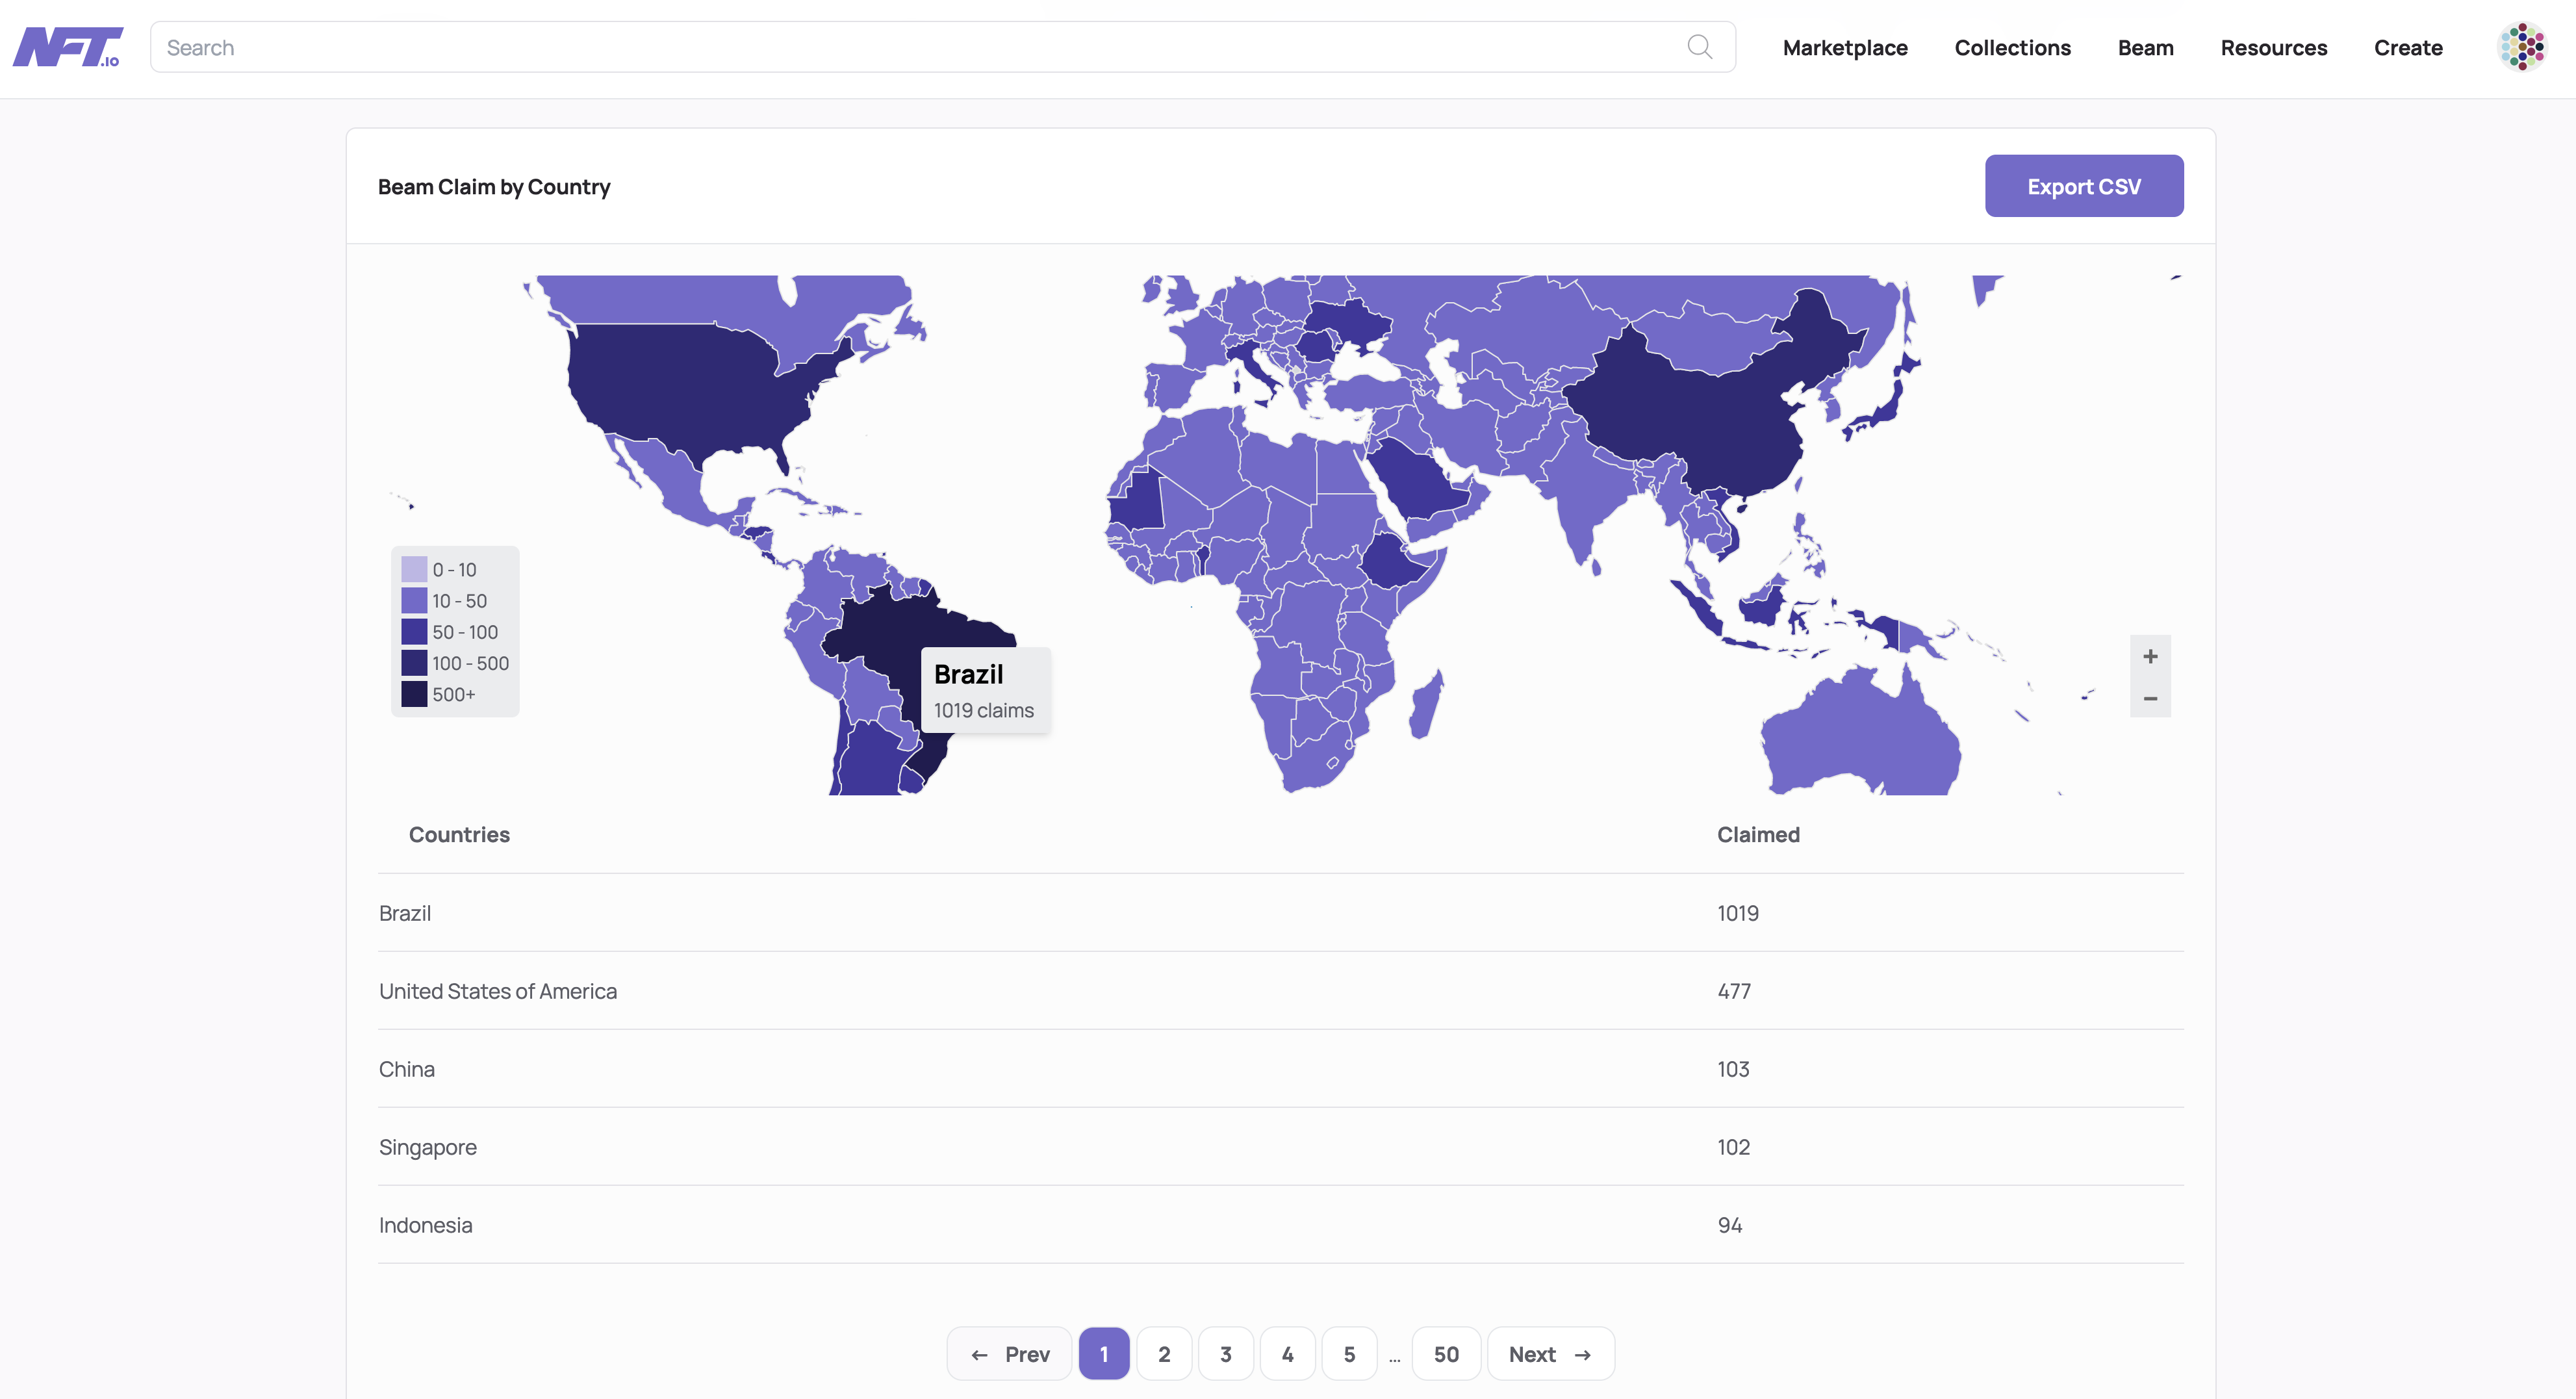The image size is (2576, 1399).
Task: Click the right arrow icon in Next button
Action: [x=1583, y=1354]
